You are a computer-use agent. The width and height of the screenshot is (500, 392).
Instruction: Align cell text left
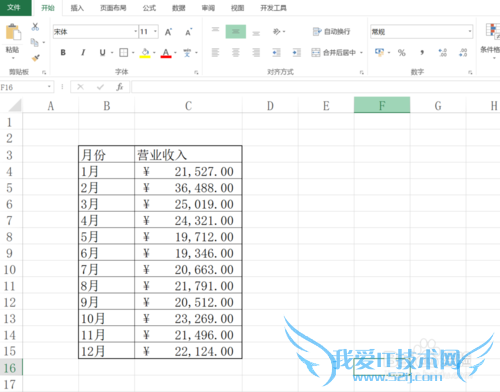tap(215, 52)
